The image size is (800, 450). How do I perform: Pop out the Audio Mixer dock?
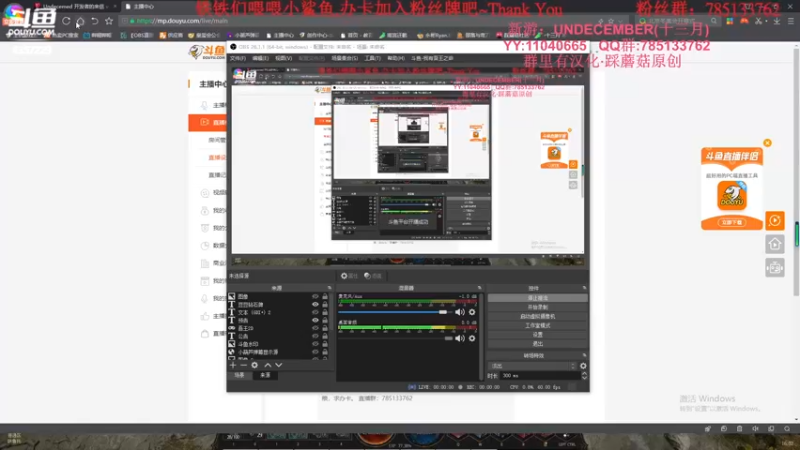pyautogui.click(x=480, y=288)
